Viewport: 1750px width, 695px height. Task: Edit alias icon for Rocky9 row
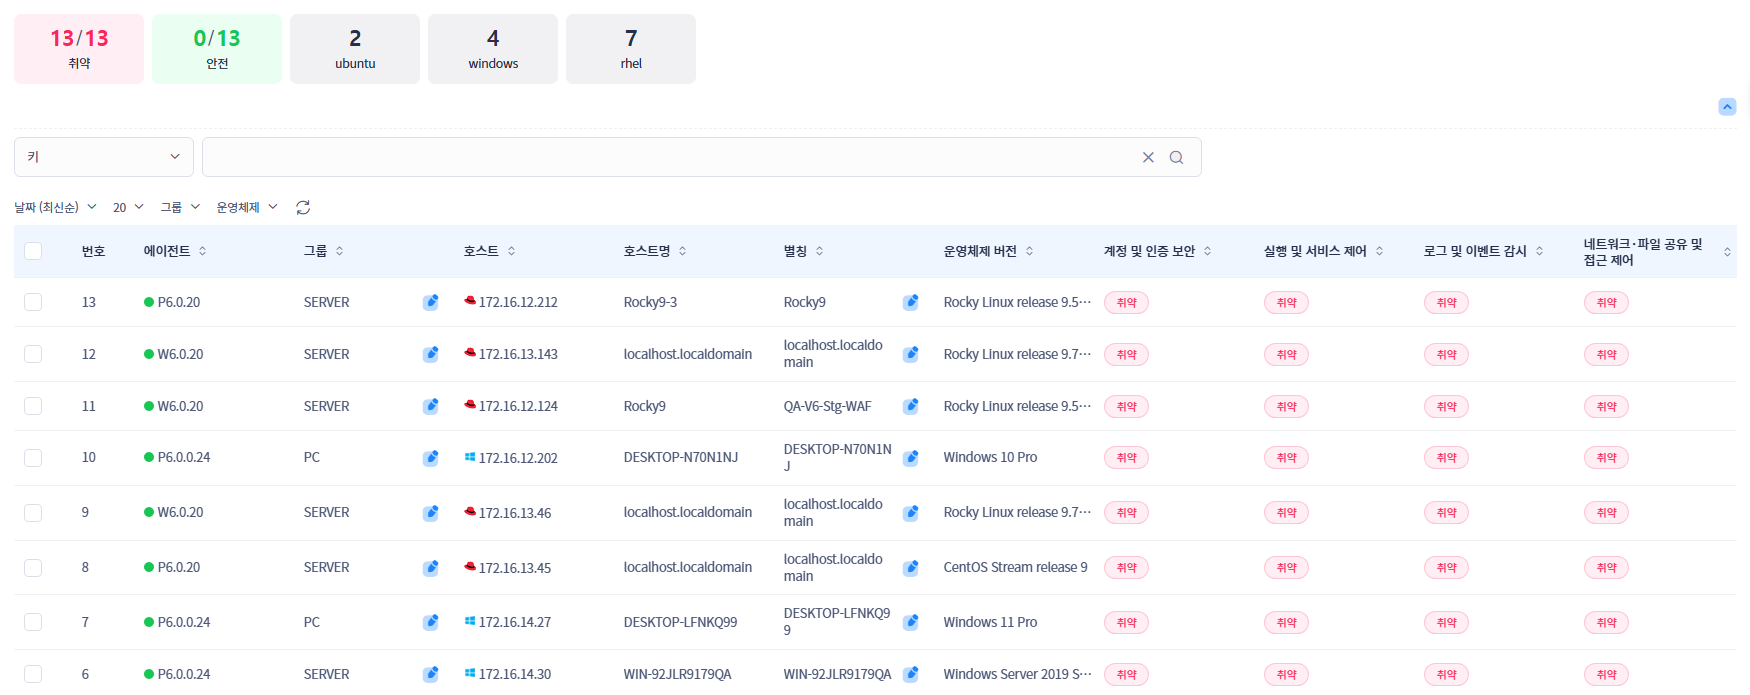tap(911, 302)
